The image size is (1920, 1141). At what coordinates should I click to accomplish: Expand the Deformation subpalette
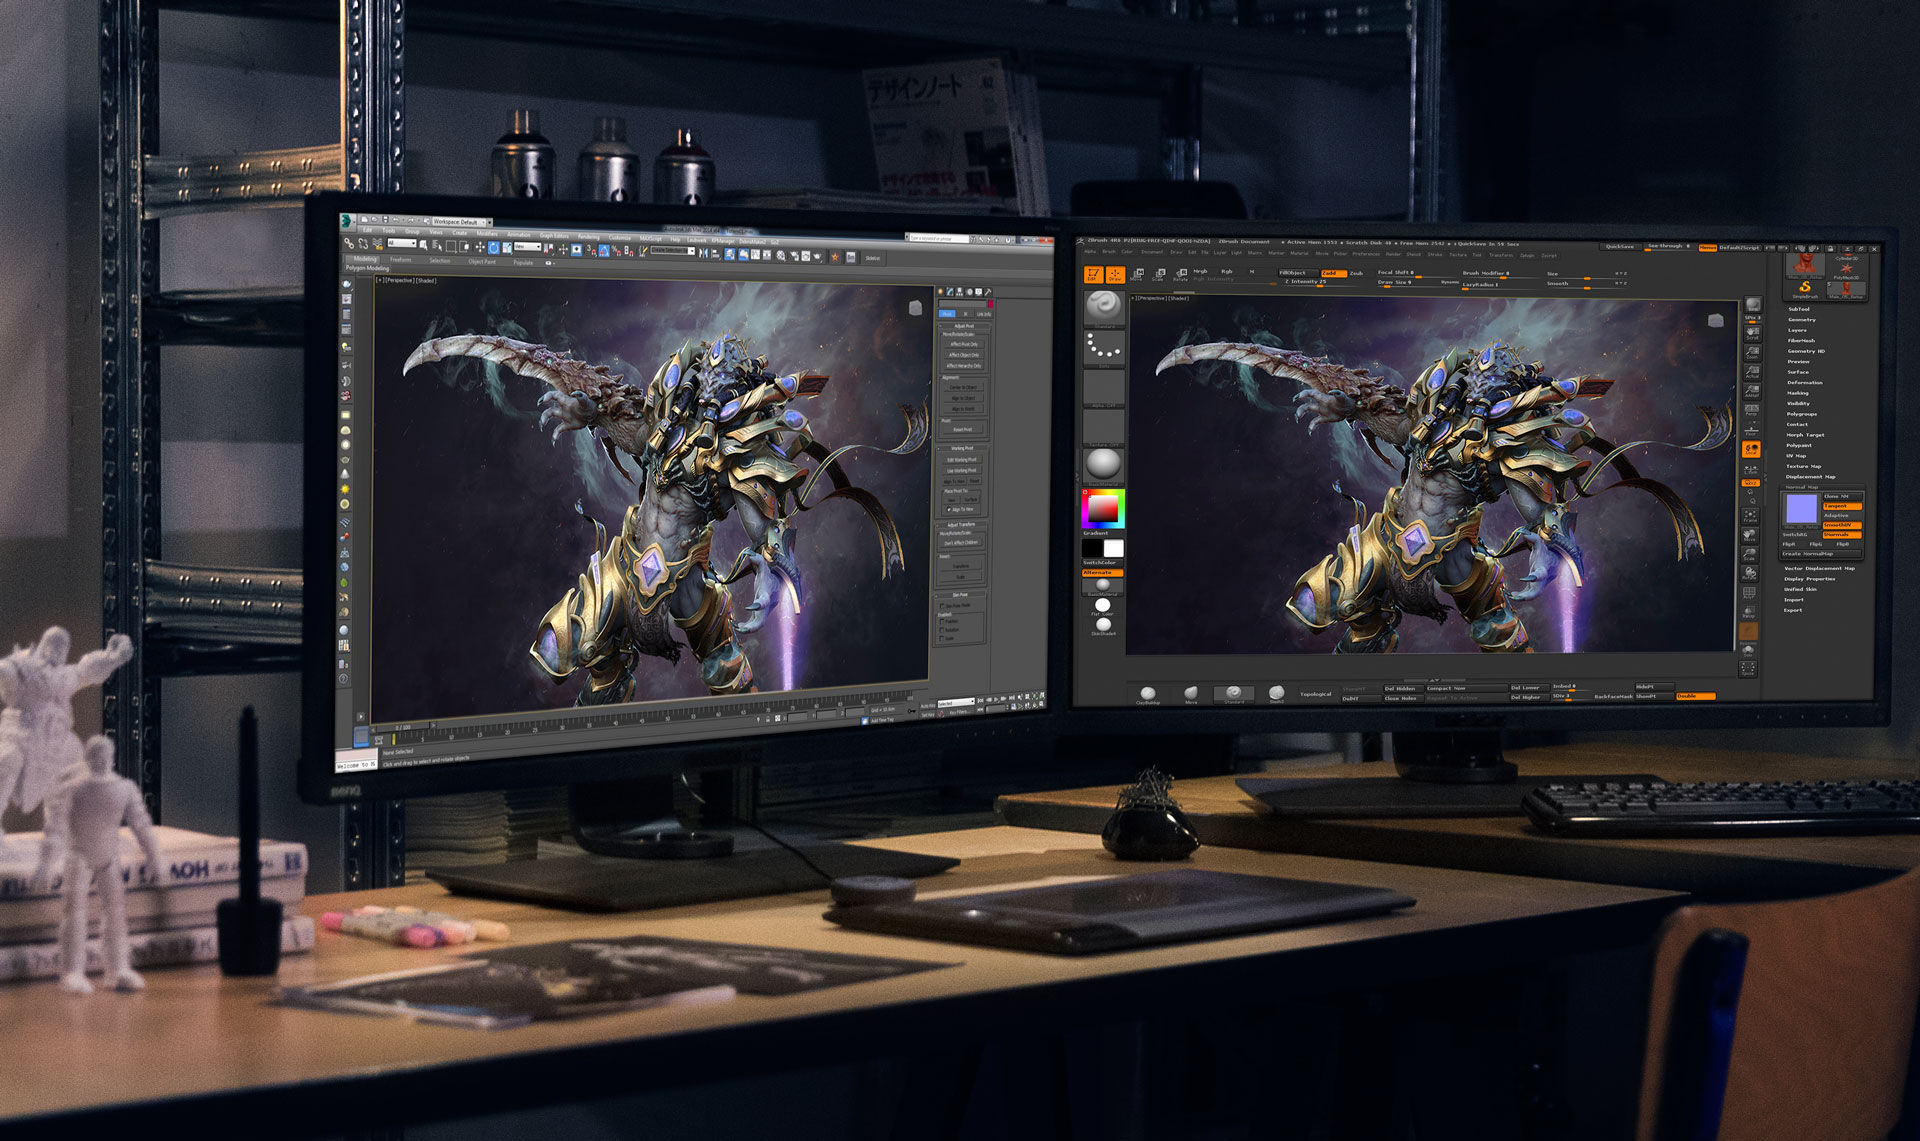pos(1805,383)
